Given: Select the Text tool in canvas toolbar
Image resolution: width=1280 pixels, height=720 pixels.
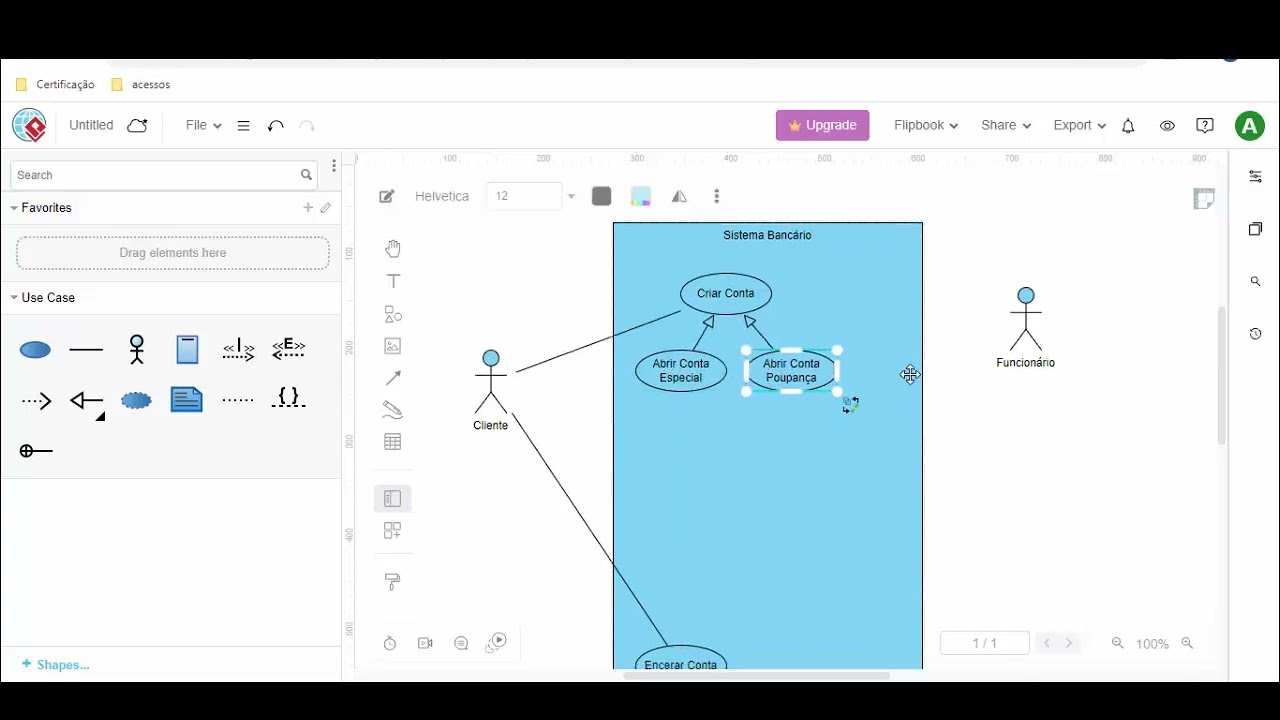Looking at the screenshot, I should point(393,281).
